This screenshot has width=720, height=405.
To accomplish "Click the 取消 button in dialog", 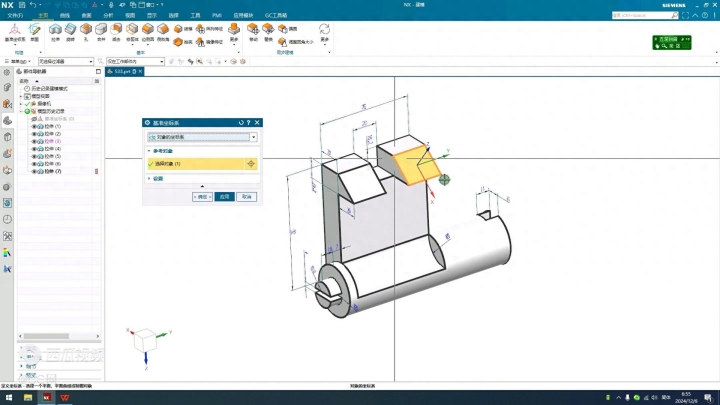I will pyautogui.click(x=247, y=197).
